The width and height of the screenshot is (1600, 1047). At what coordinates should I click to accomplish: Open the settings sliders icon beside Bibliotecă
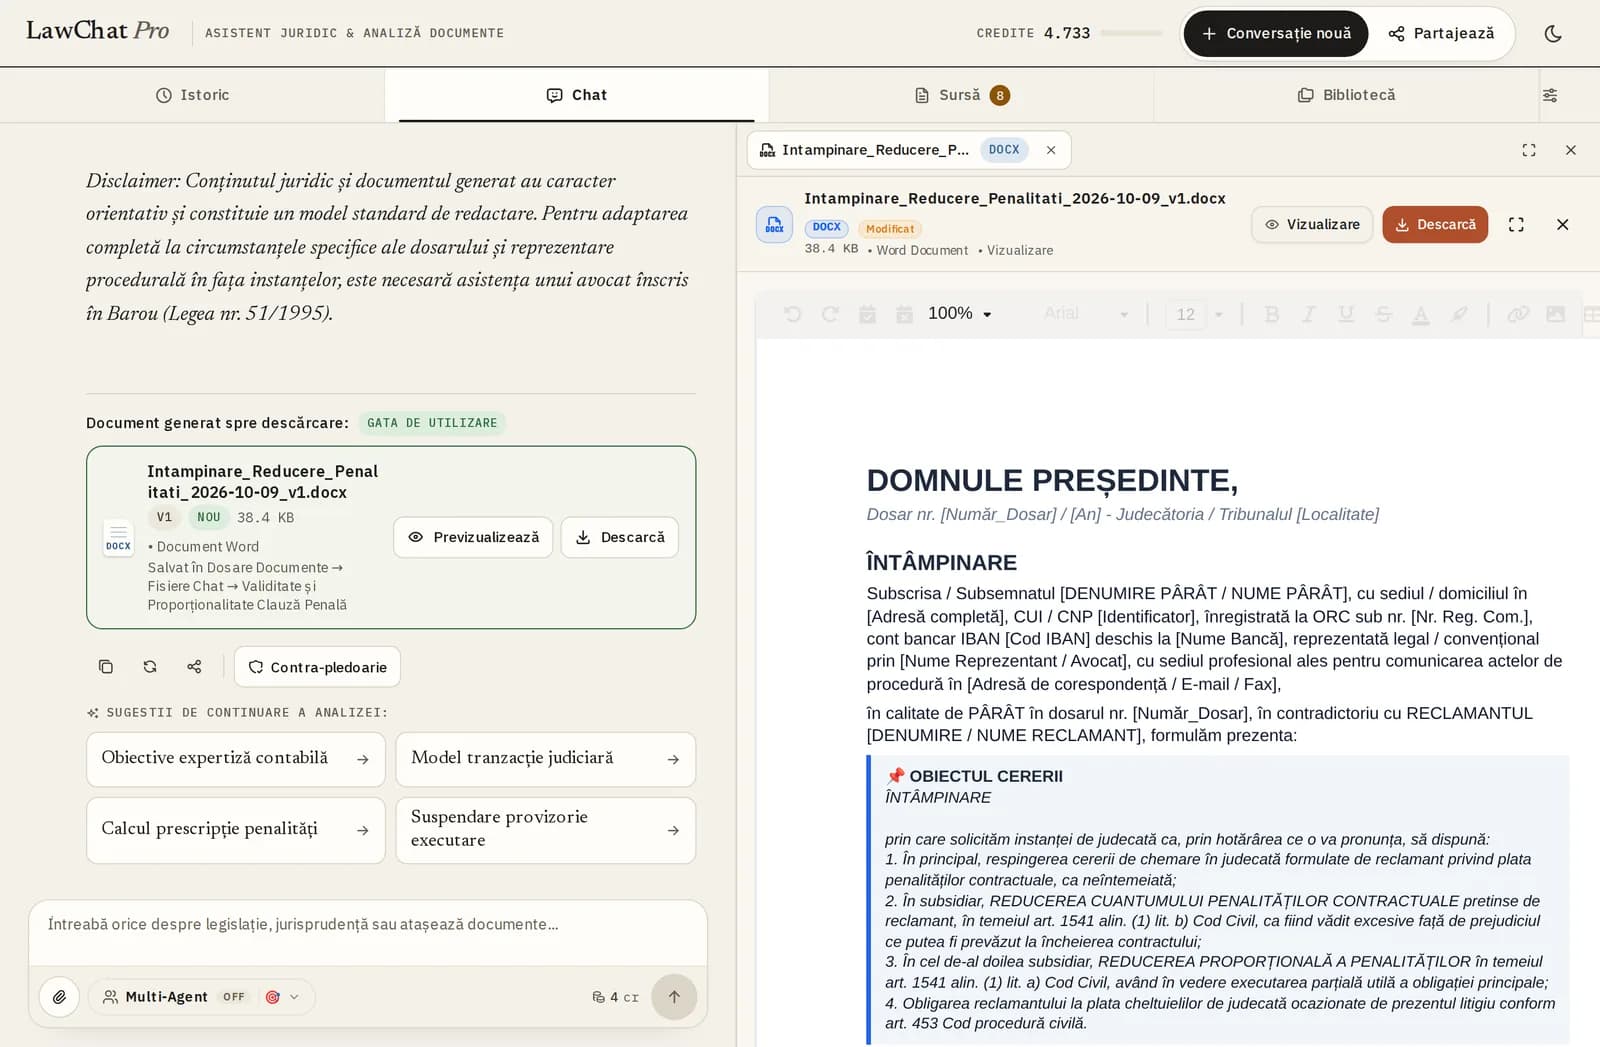pos(1550,95)
